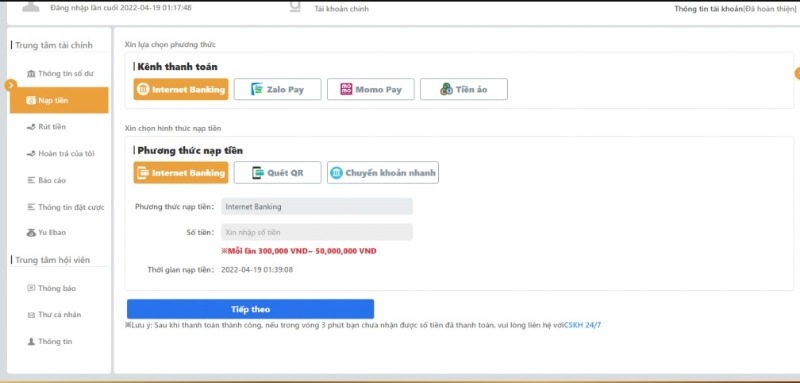Image resolution: width=800 pixels, height=383 pixels.
Task: Open Rút tiền menu item
Action: 46,126
